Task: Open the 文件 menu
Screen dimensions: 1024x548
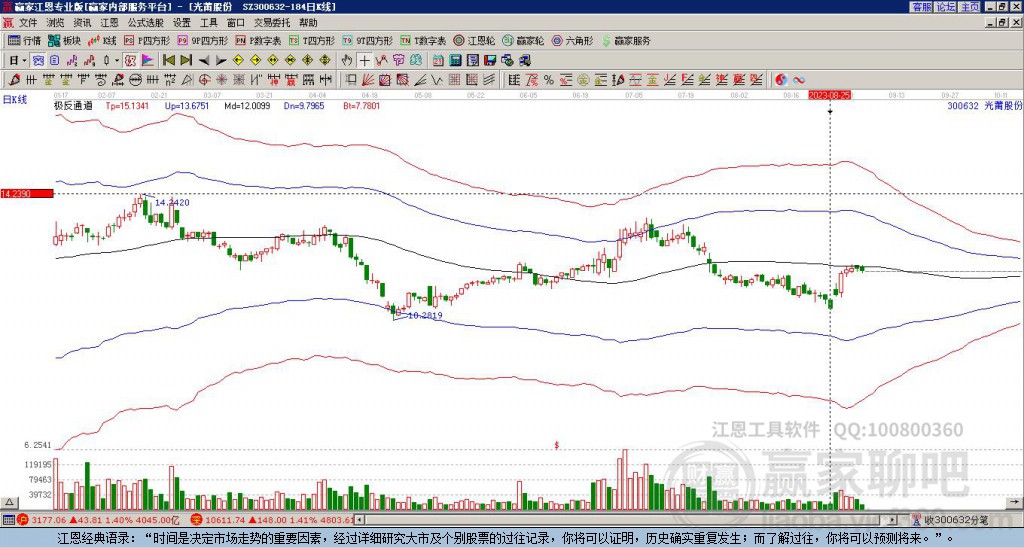Action: tap(28, 23)
